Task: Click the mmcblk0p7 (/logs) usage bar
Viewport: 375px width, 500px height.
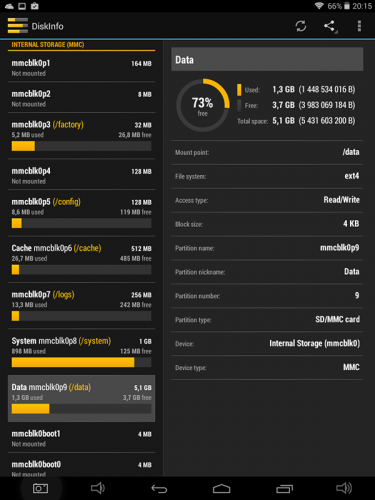Action: pyautogui.click(x=81, y=316)
